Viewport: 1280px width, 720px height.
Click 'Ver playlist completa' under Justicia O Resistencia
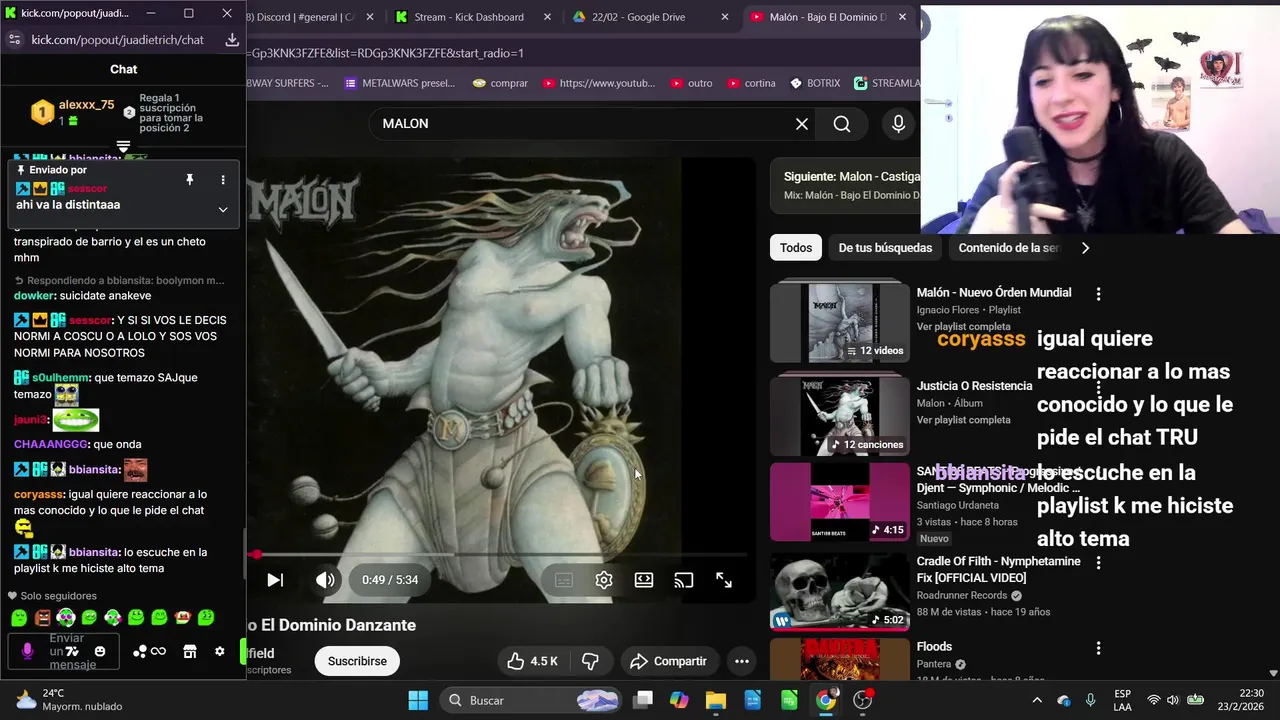963,420
